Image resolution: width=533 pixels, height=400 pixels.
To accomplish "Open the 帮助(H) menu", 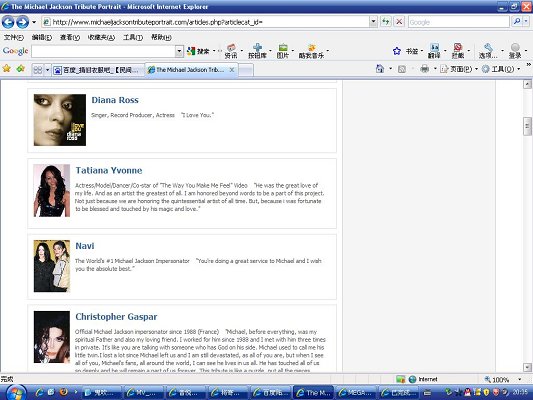I will [x=161, y=37].
